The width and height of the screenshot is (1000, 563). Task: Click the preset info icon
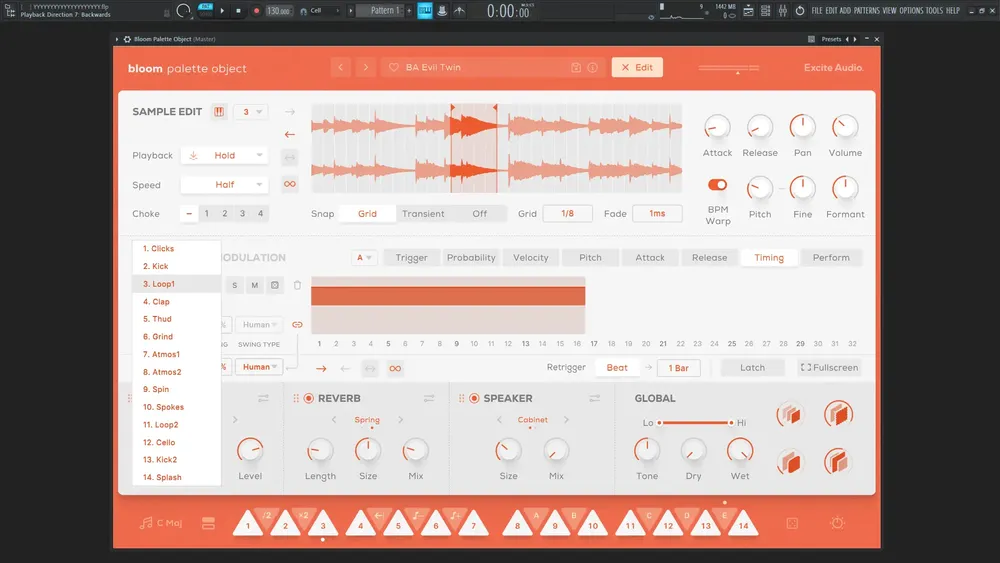592,68
